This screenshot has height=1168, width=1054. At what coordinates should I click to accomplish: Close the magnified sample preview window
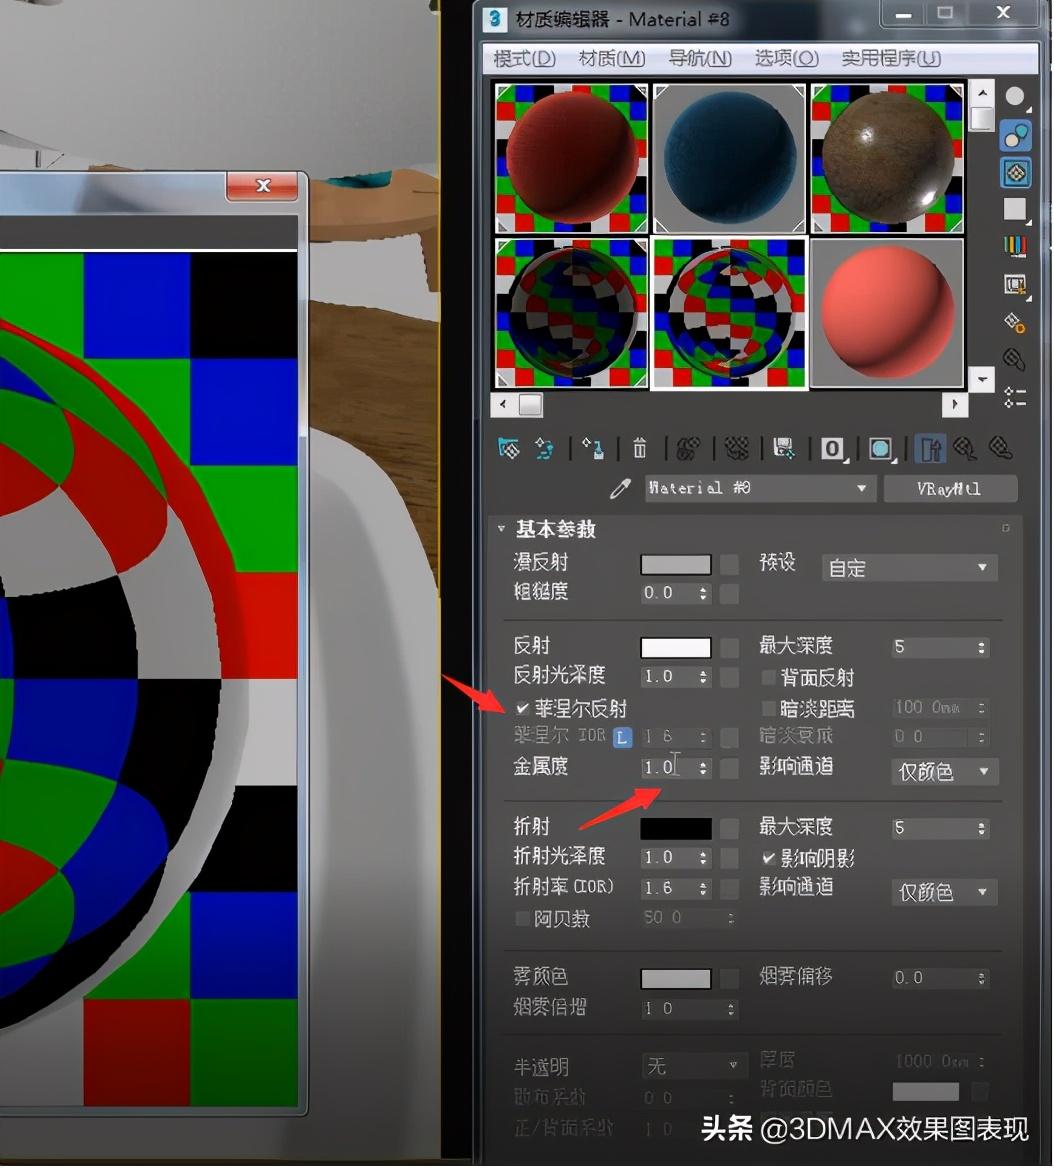[262, 185]
